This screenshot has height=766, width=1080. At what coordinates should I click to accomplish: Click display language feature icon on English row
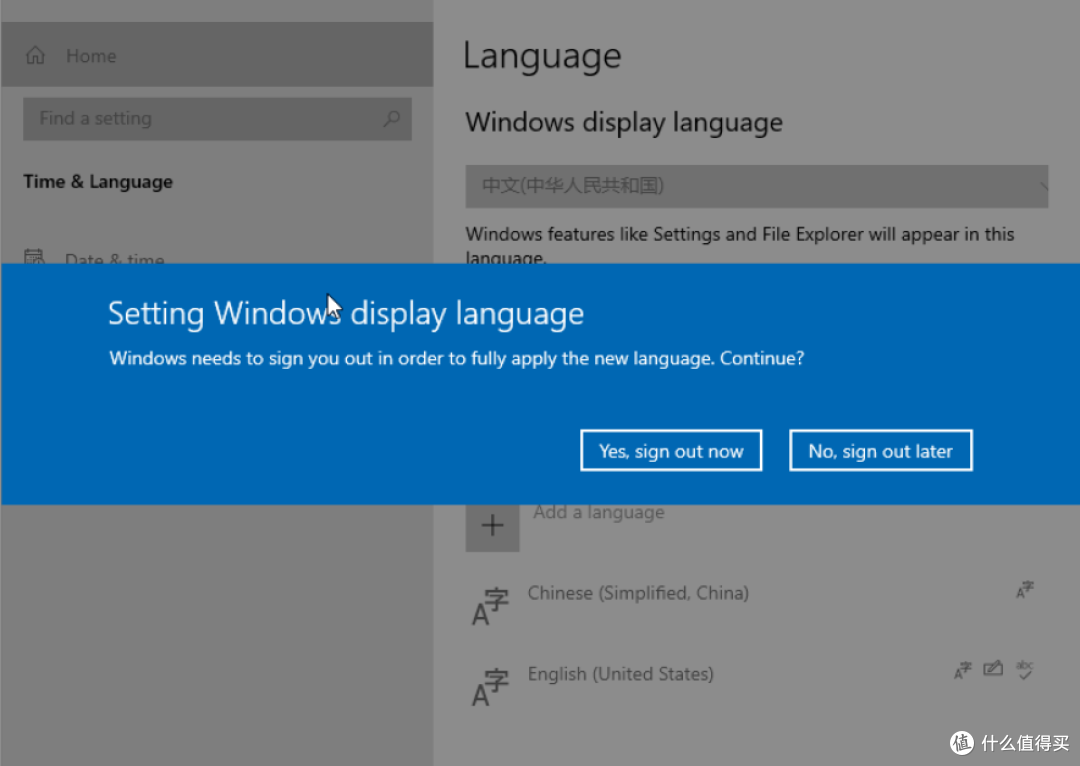962,670
